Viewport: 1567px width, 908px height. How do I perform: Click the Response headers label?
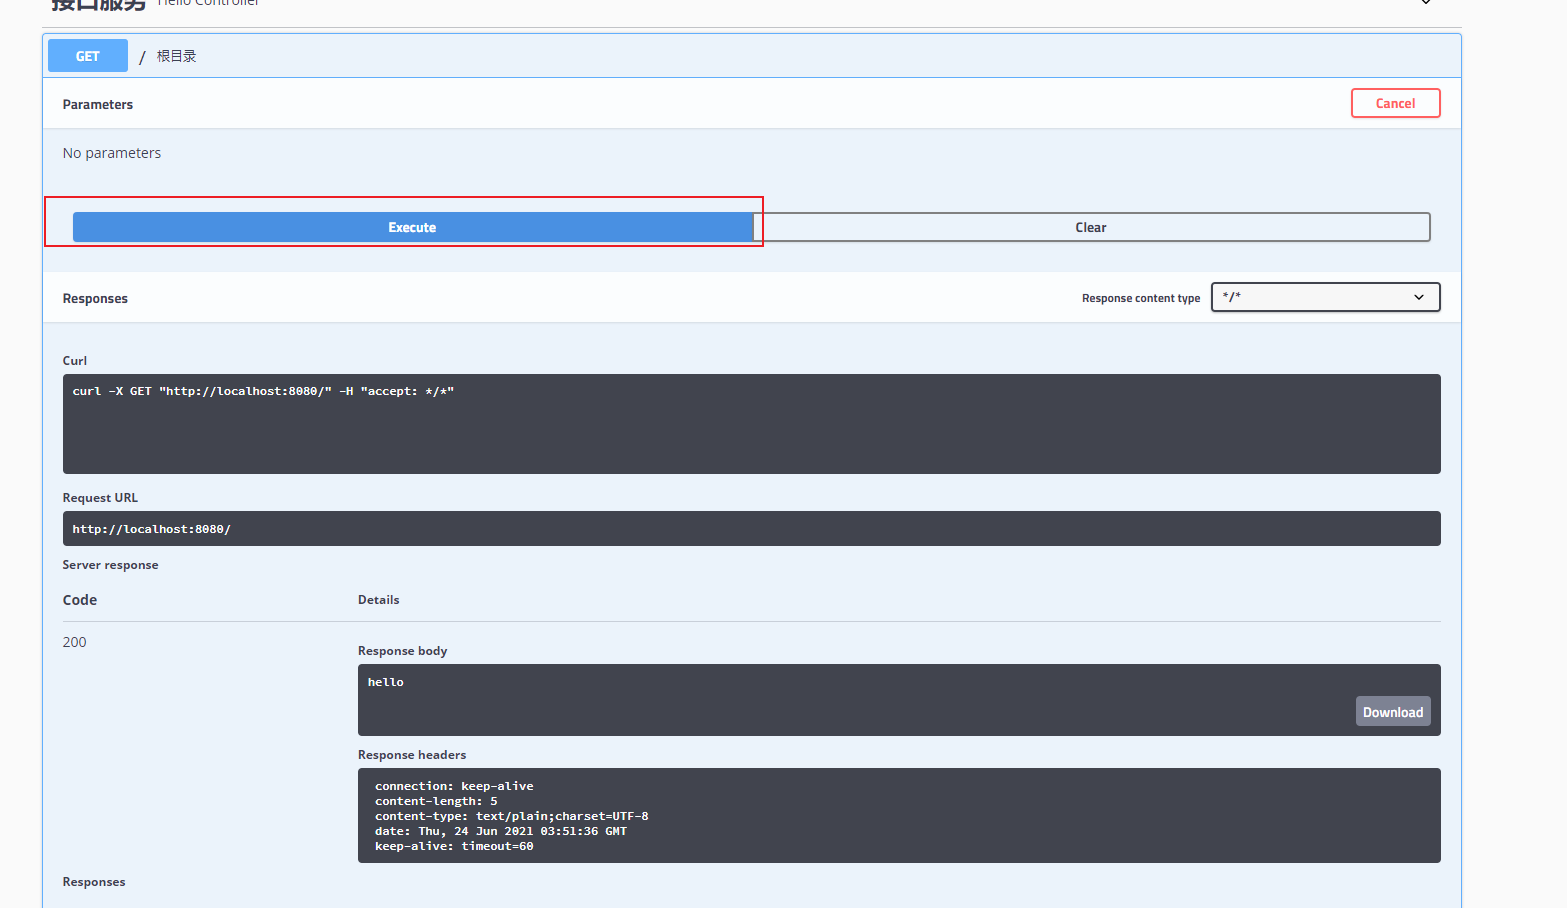tap(412, 755)
